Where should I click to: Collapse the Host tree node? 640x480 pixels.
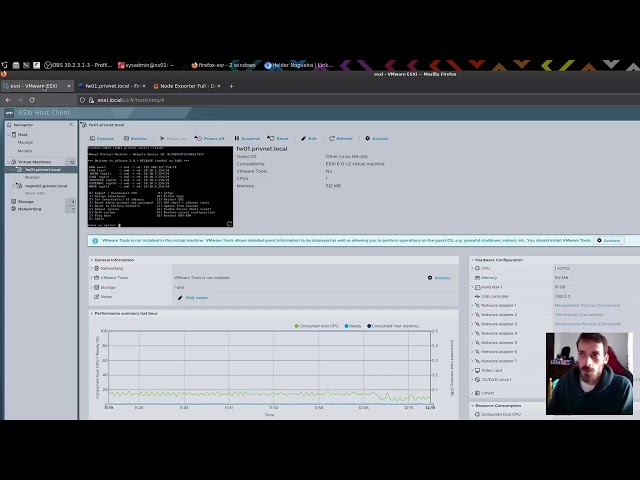[x=9, y=134]
